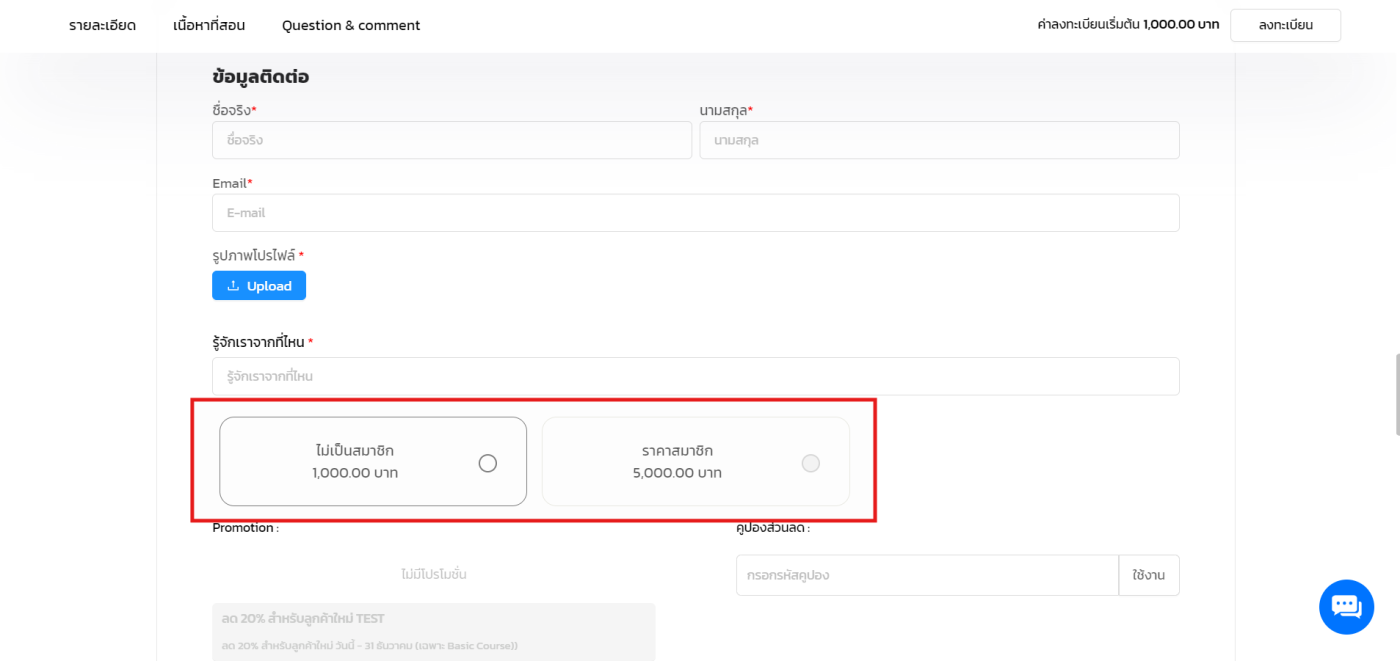The width and height of the screenshot is (1400, 661).
Task: Click the ใช้งาน coupon apply button
Action: tap(1148, 575)
